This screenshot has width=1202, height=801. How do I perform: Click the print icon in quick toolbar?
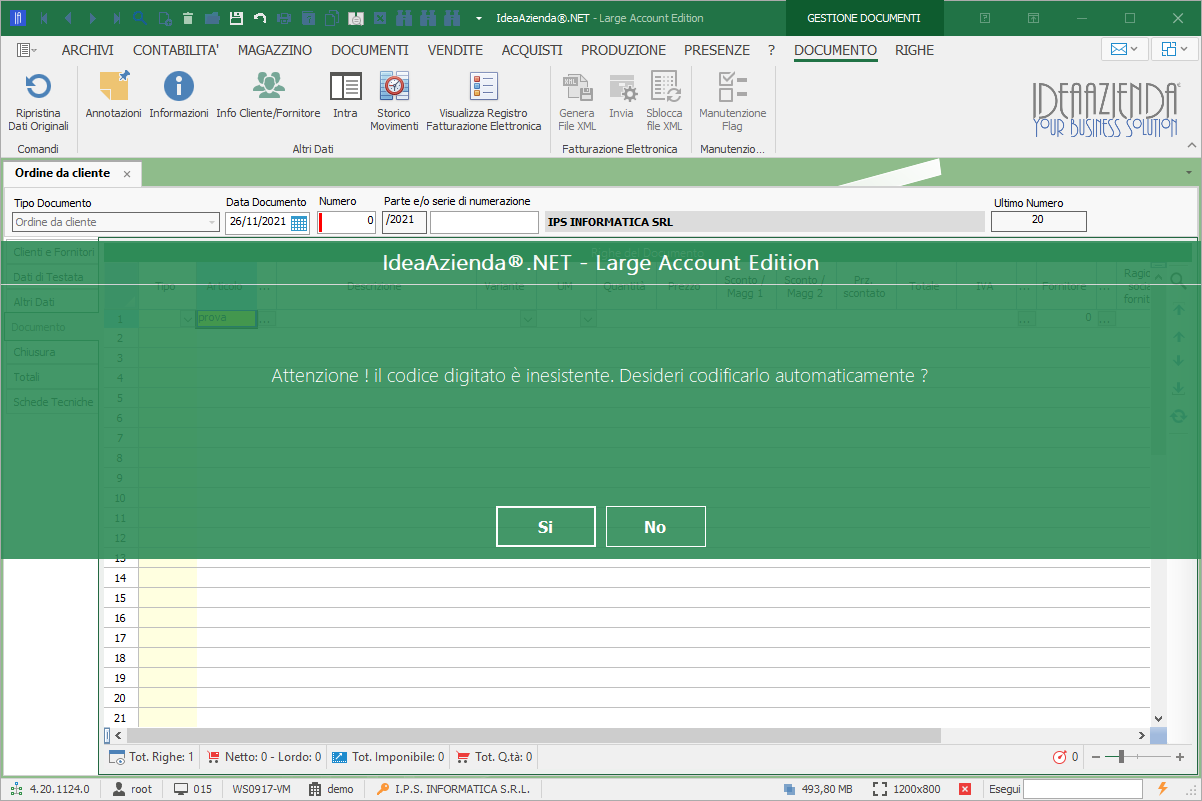[x=284, y=18]
